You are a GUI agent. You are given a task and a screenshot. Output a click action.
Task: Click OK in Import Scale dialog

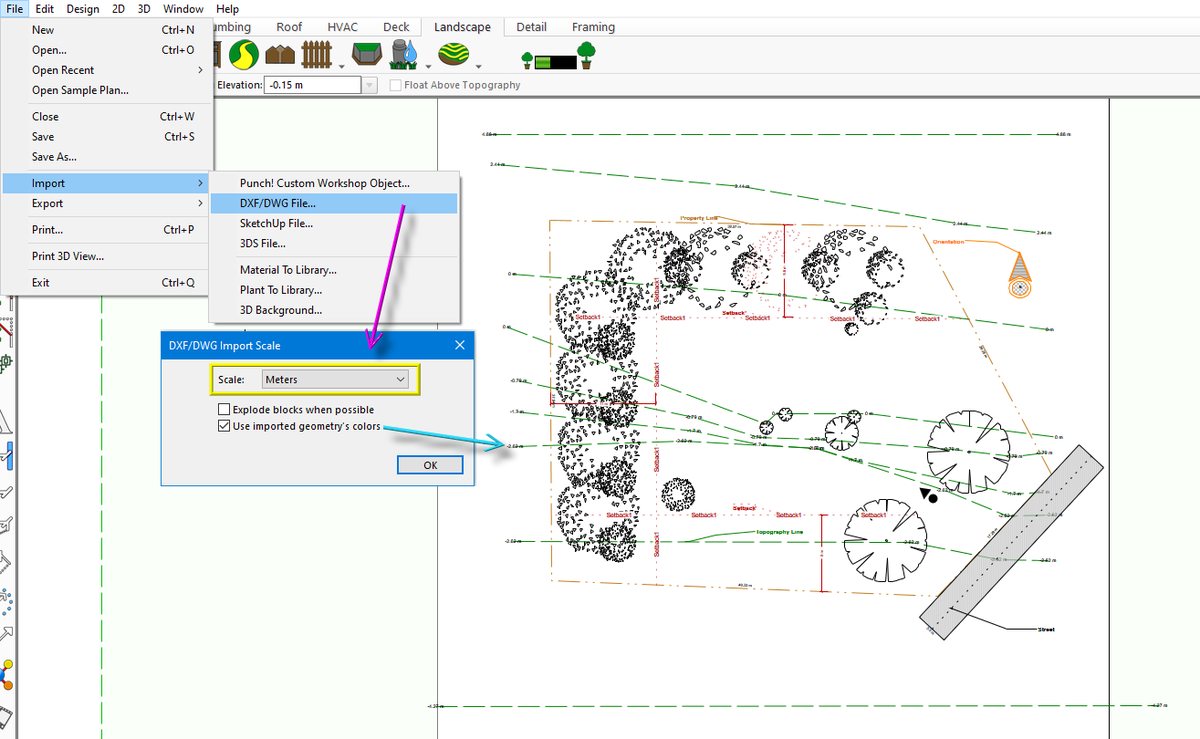coord(430,465)
